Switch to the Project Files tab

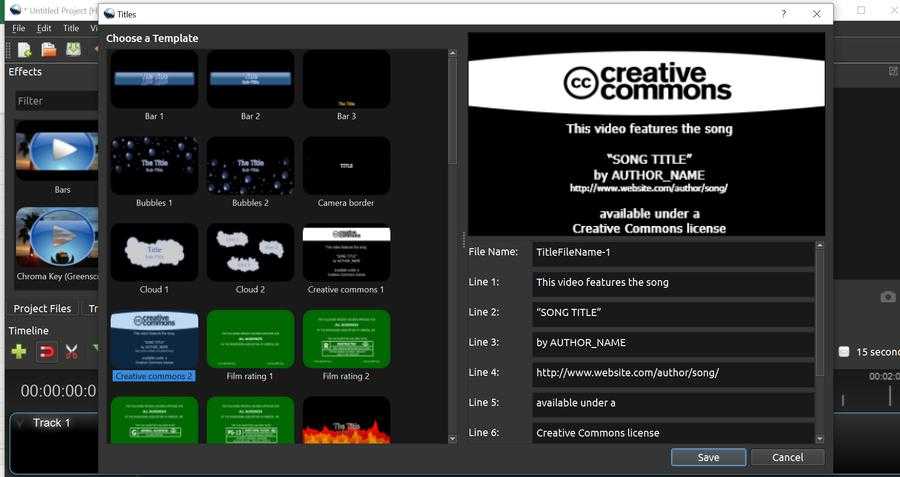(x=42, y=308)
